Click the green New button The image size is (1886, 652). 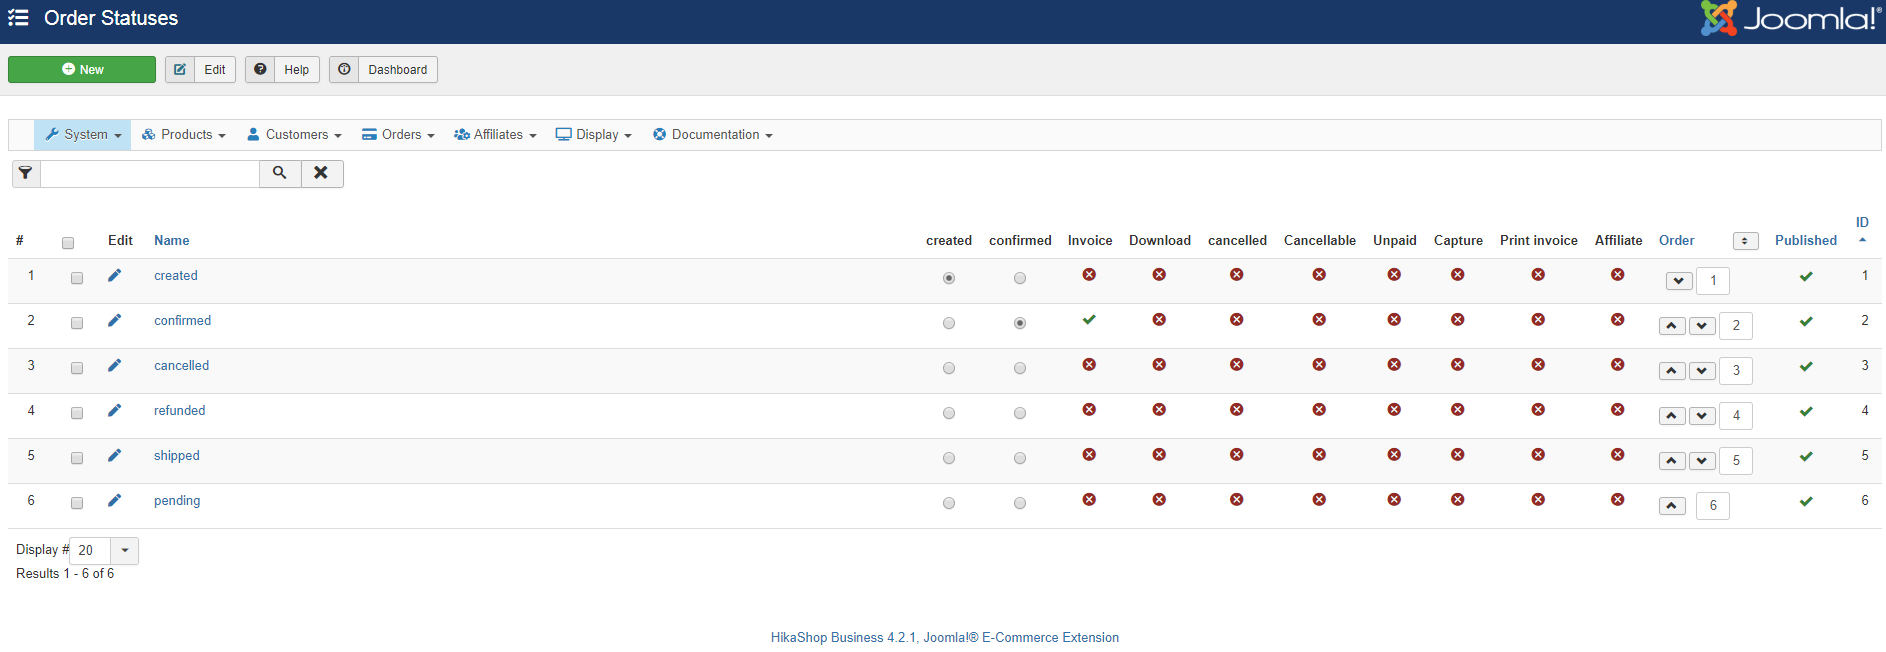tap(82, 69)
